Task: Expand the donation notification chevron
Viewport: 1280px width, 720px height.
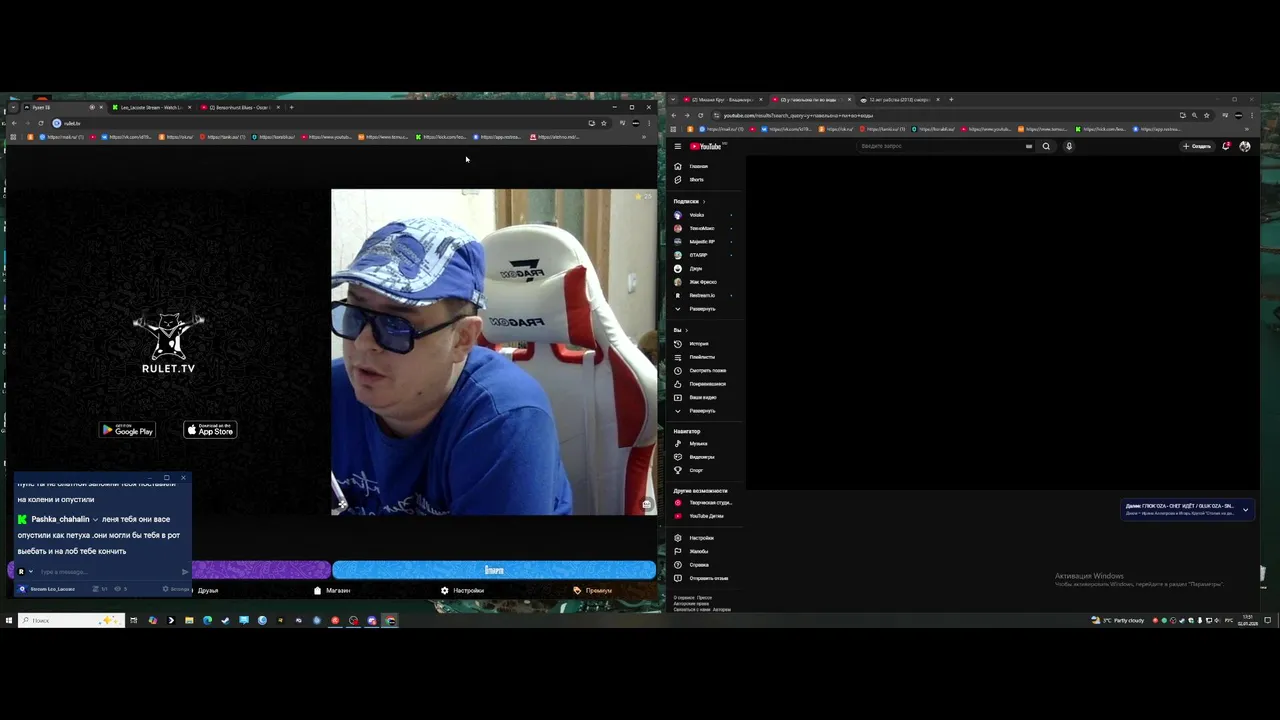Action: 1245,510
